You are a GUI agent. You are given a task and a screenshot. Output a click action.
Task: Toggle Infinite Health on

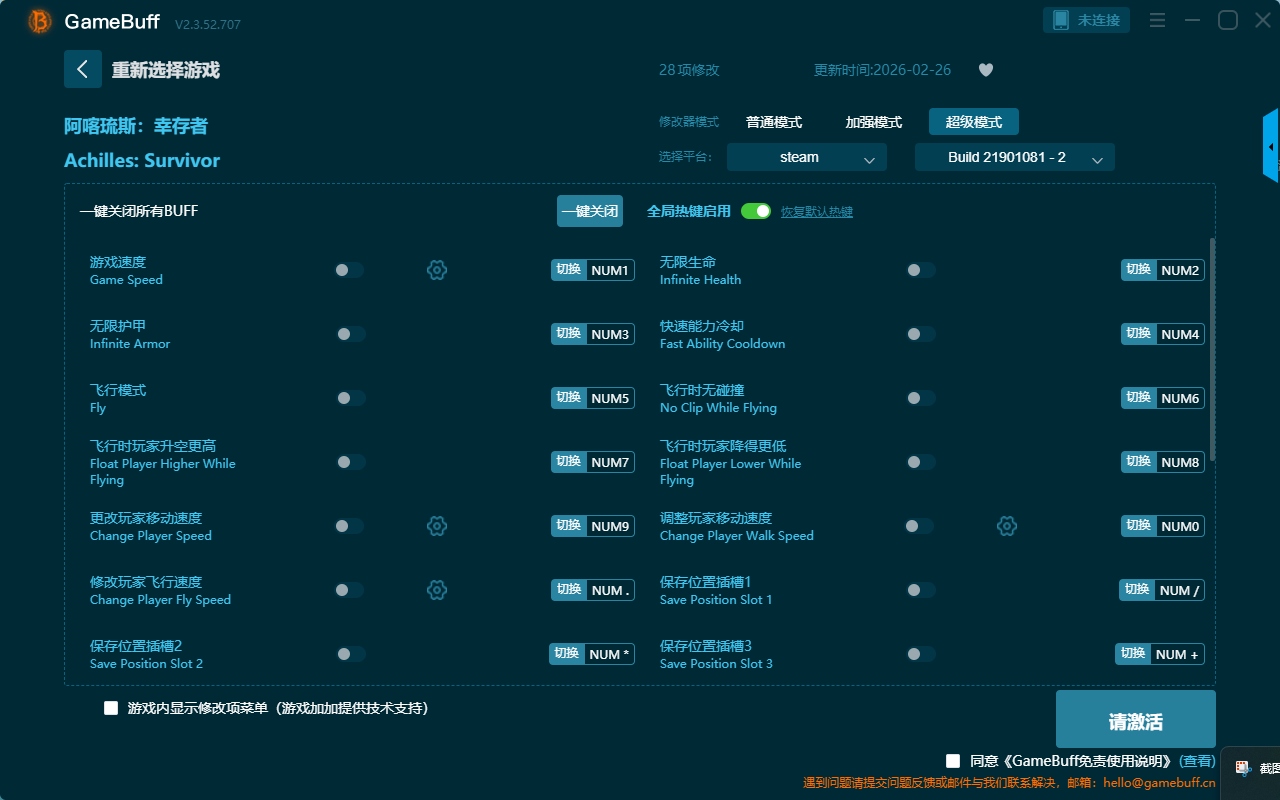pos(921,270)
